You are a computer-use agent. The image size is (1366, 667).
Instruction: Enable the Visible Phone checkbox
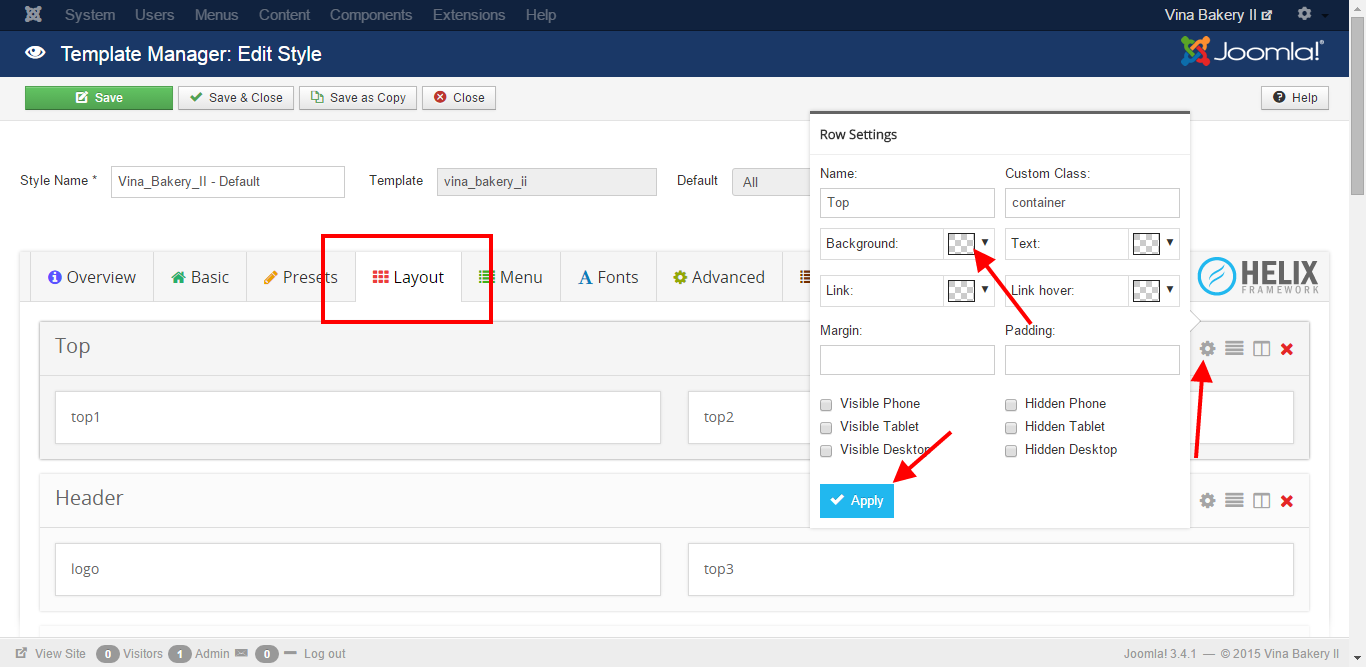(x=825, y=404)
